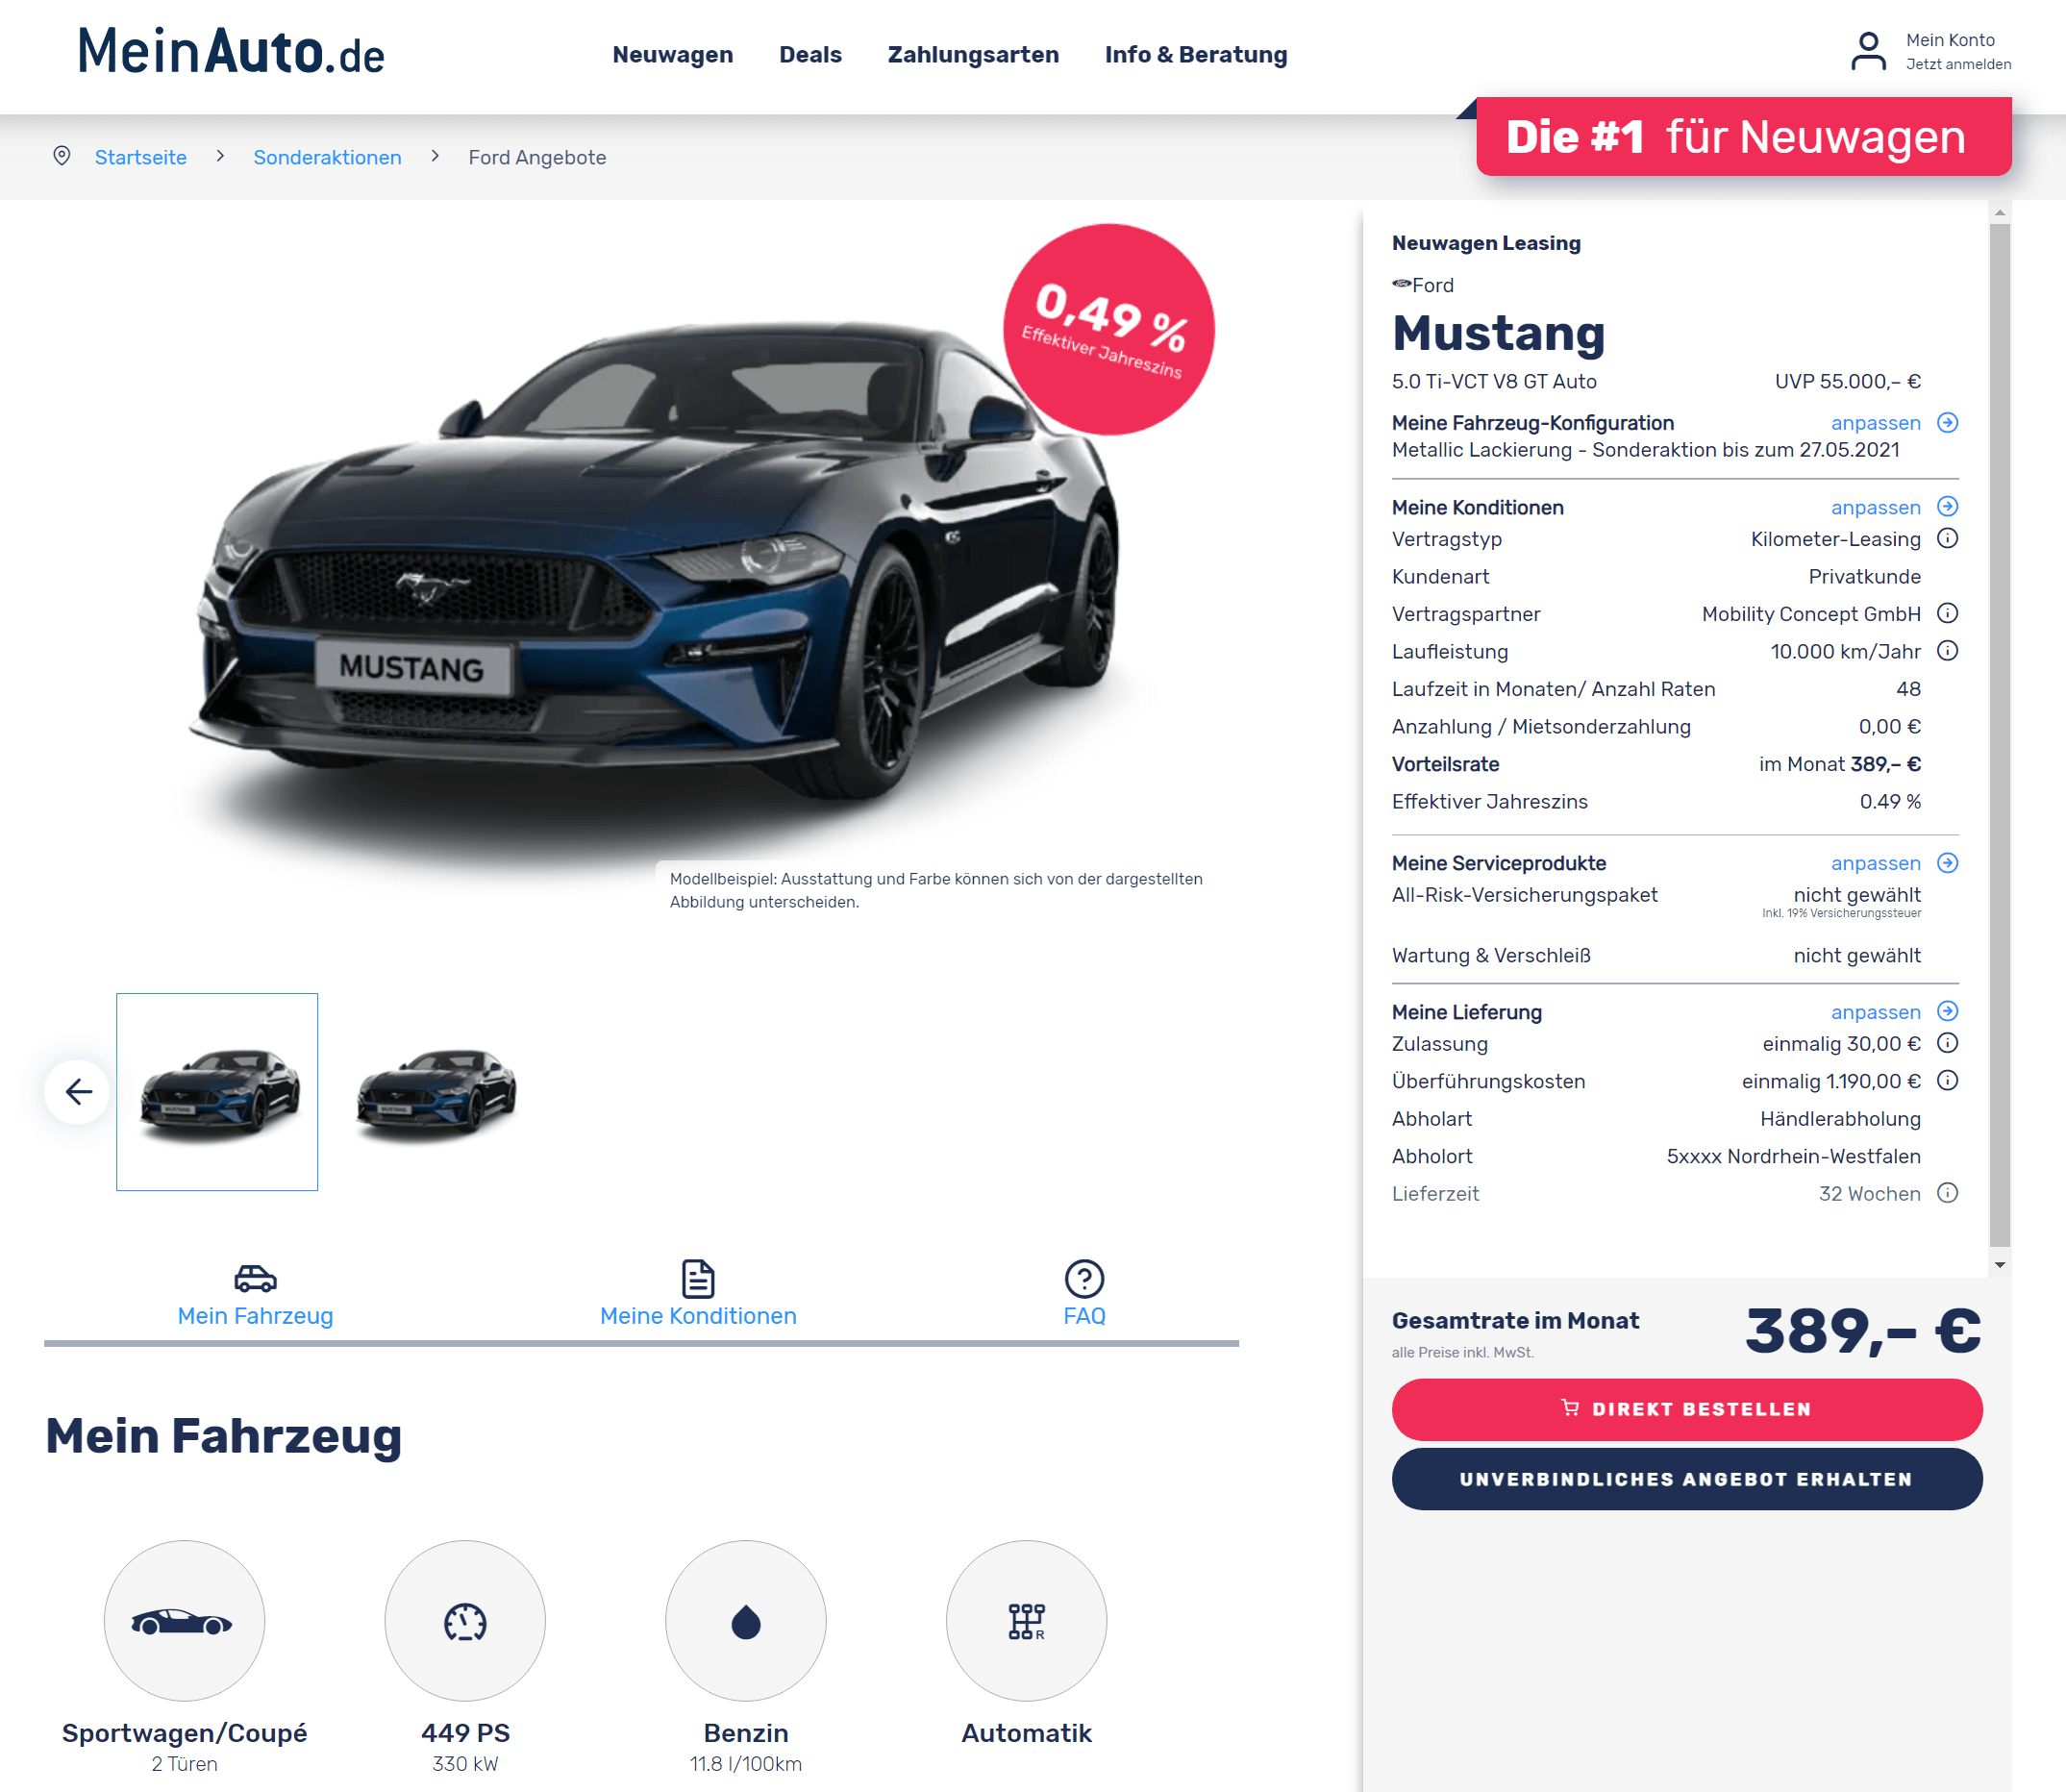Open anpassen arrow for Meine Lieferung

click(1947, 1011)
